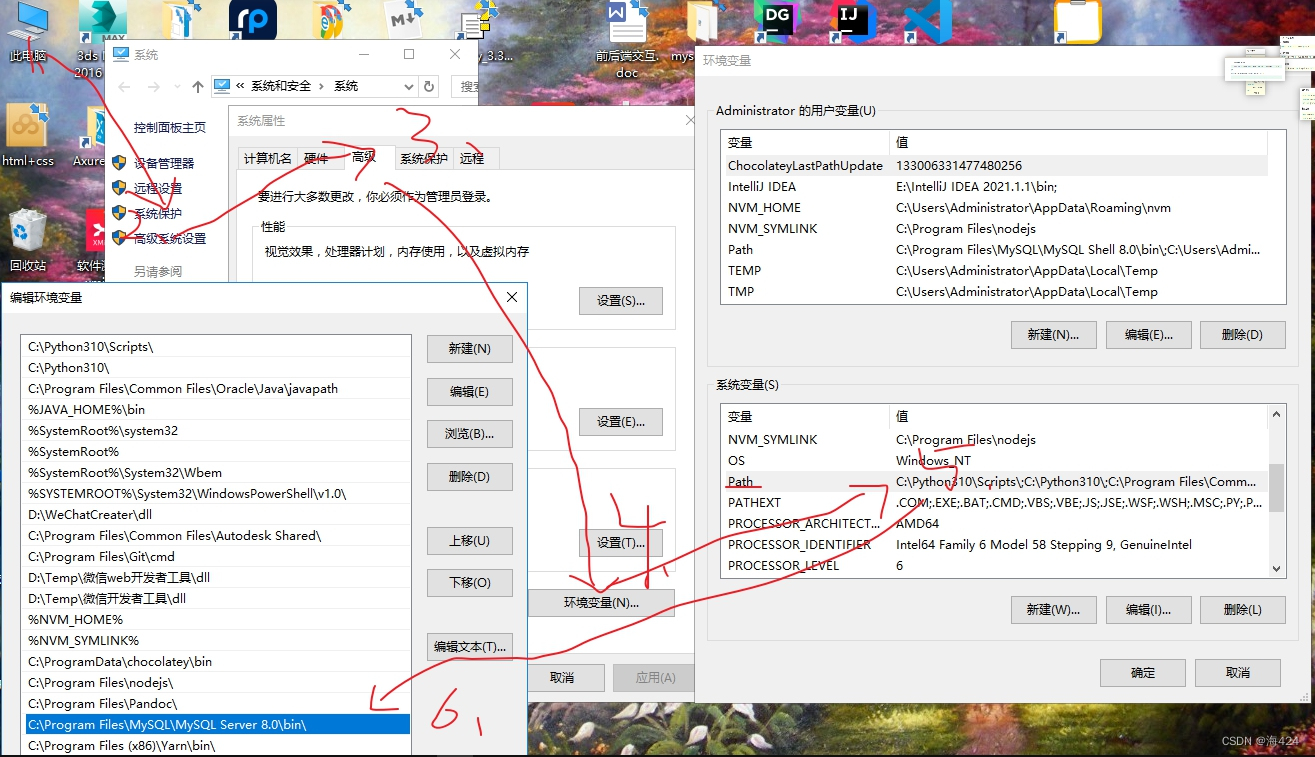Open the 回收站 recycle bin icon
The image size is (1315, 757).
pos(28,240)
